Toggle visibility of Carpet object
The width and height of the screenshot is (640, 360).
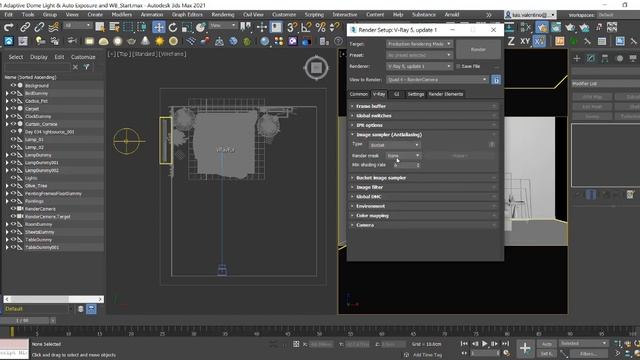pyautogui.click(x=13, y=109)
